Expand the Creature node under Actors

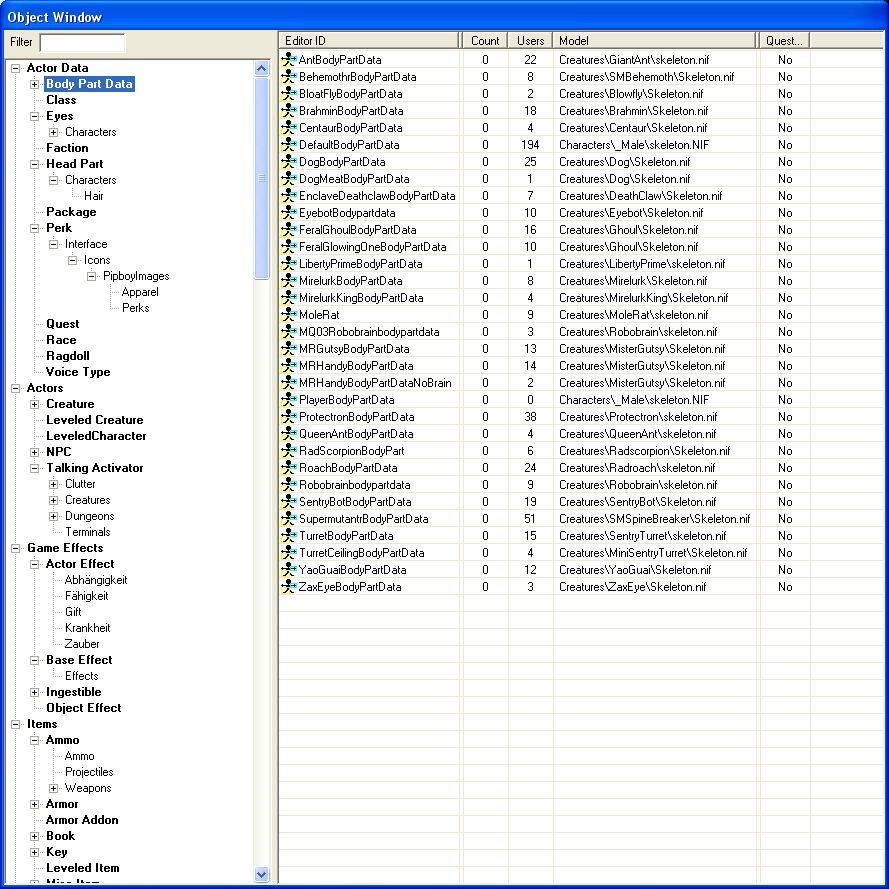tap(35, 404)
